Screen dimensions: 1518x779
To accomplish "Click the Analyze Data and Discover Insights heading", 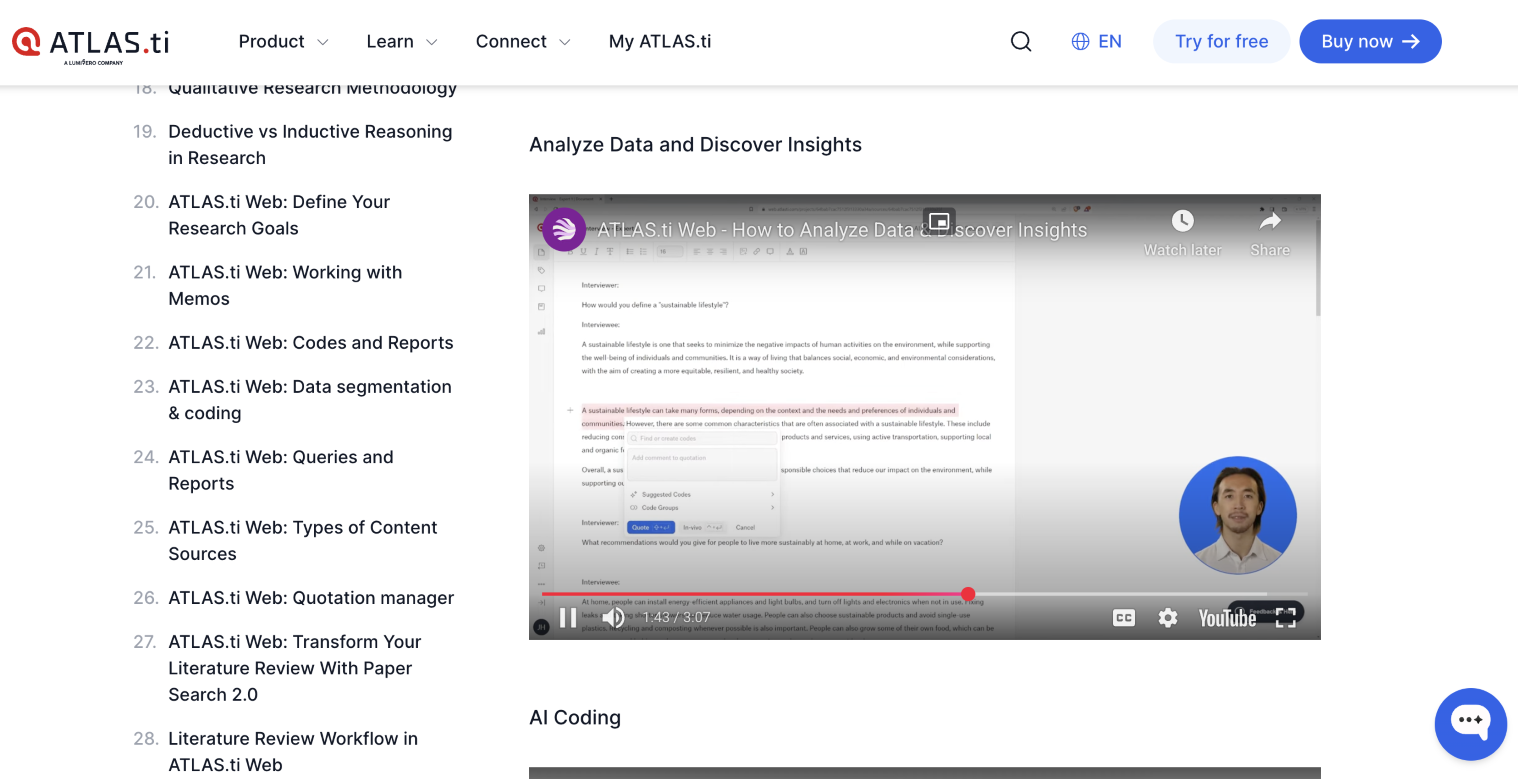I will coord(695,144).
